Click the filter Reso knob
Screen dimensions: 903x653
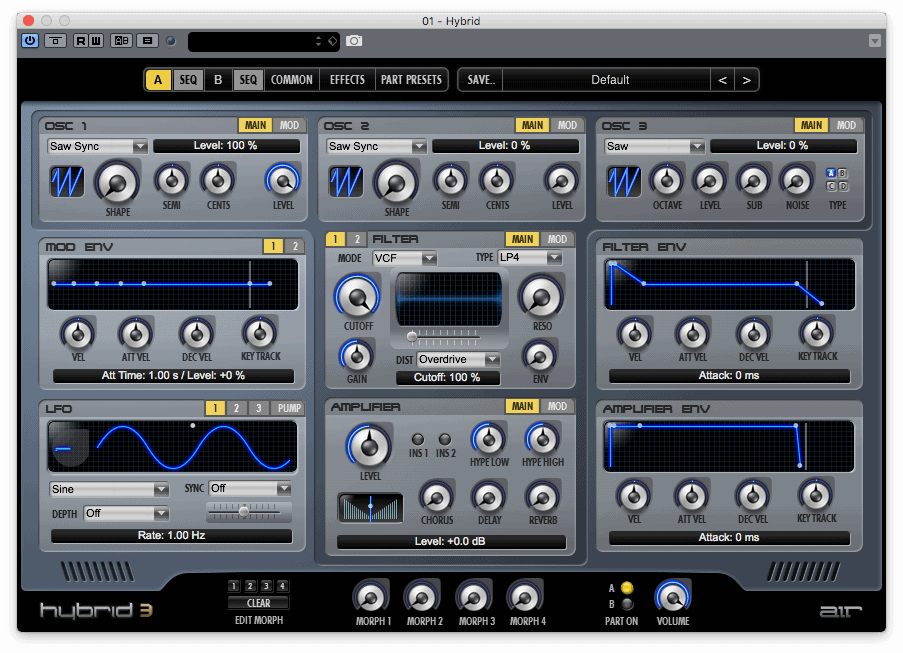541,297
